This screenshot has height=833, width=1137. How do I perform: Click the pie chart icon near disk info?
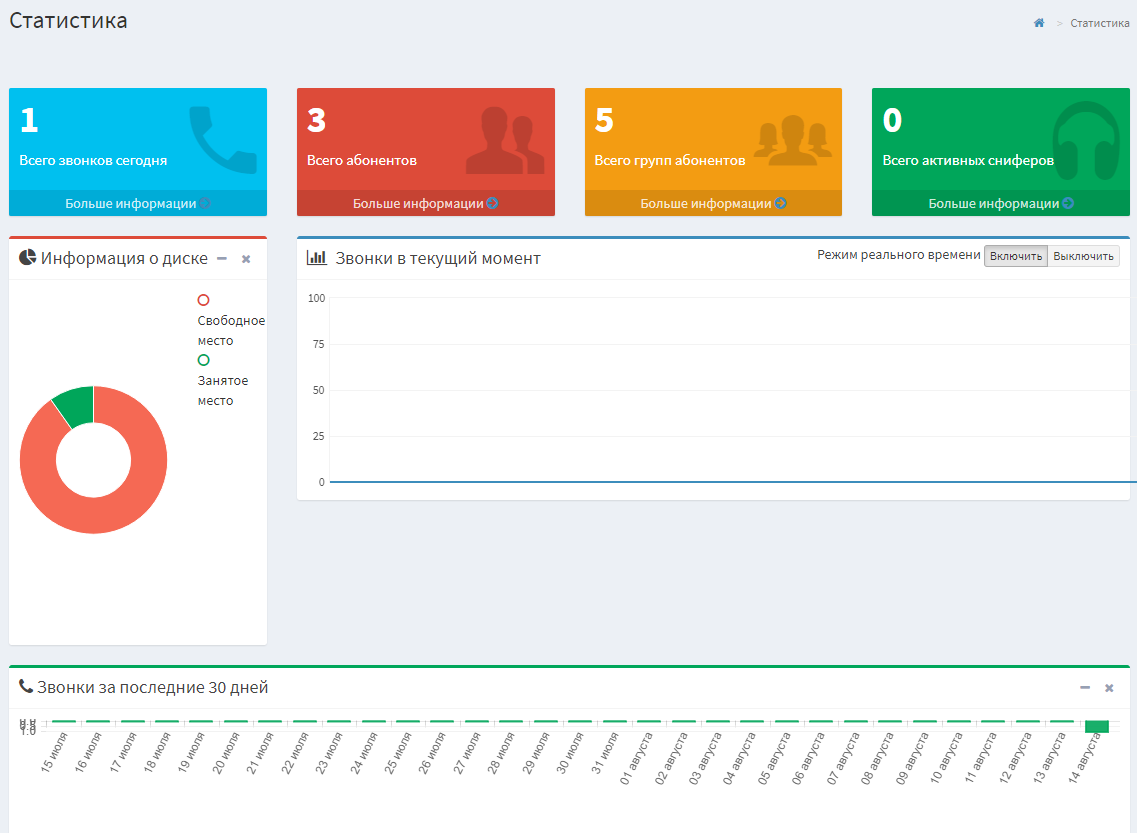coord(28,258)
